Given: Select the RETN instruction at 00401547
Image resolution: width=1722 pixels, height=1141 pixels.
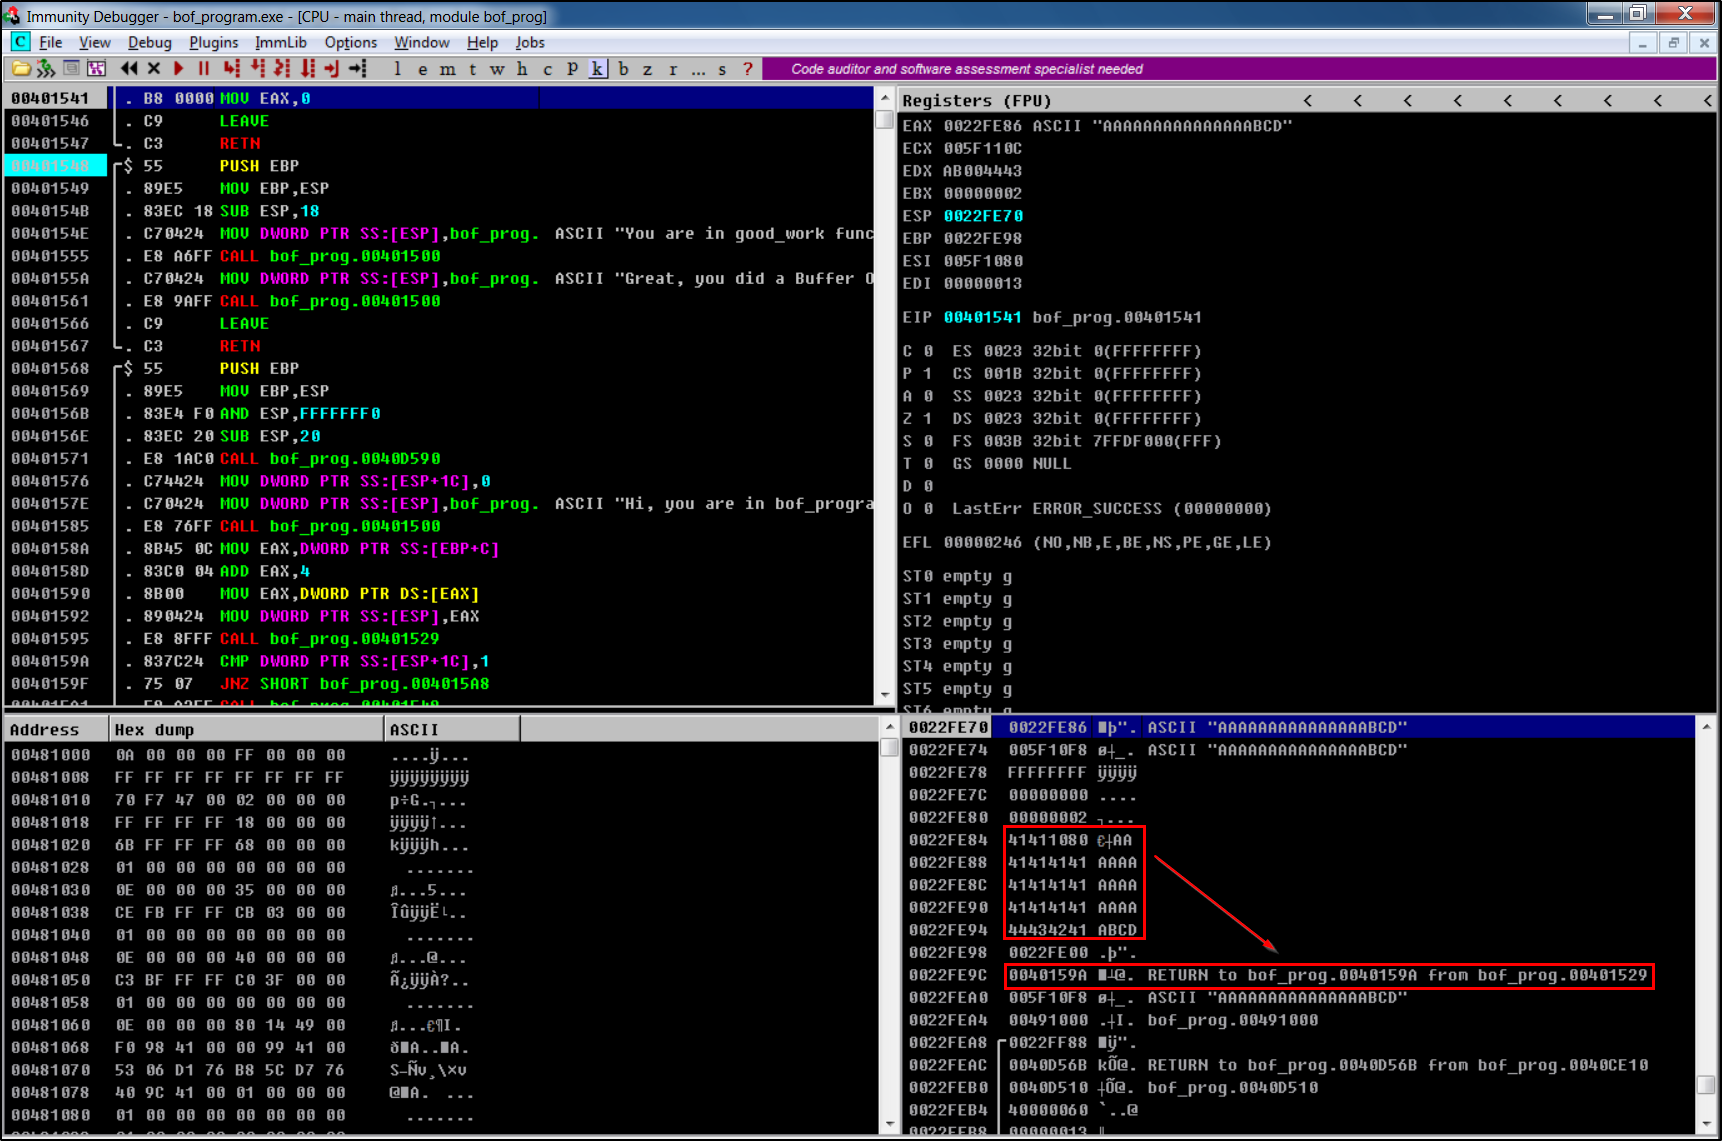Looking at the screenshot, I should (240, 143).
